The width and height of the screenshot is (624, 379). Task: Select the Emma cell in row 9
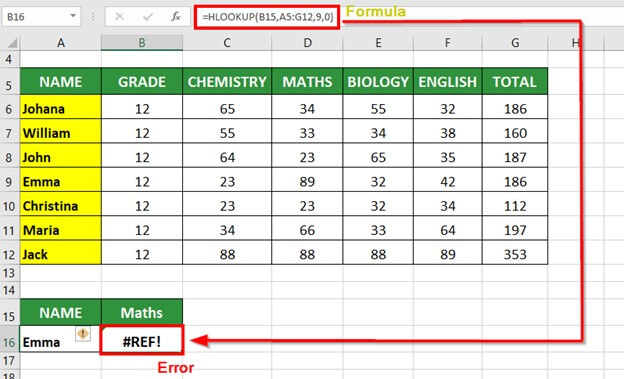(60, 180)
